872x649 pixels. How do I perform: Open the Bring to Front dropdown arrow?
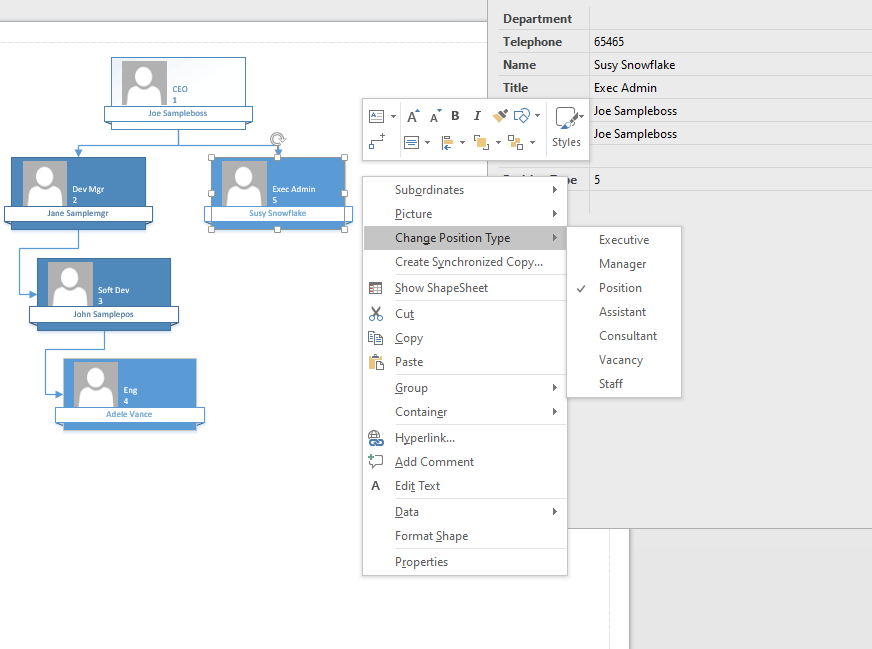(x=498, y=143)
